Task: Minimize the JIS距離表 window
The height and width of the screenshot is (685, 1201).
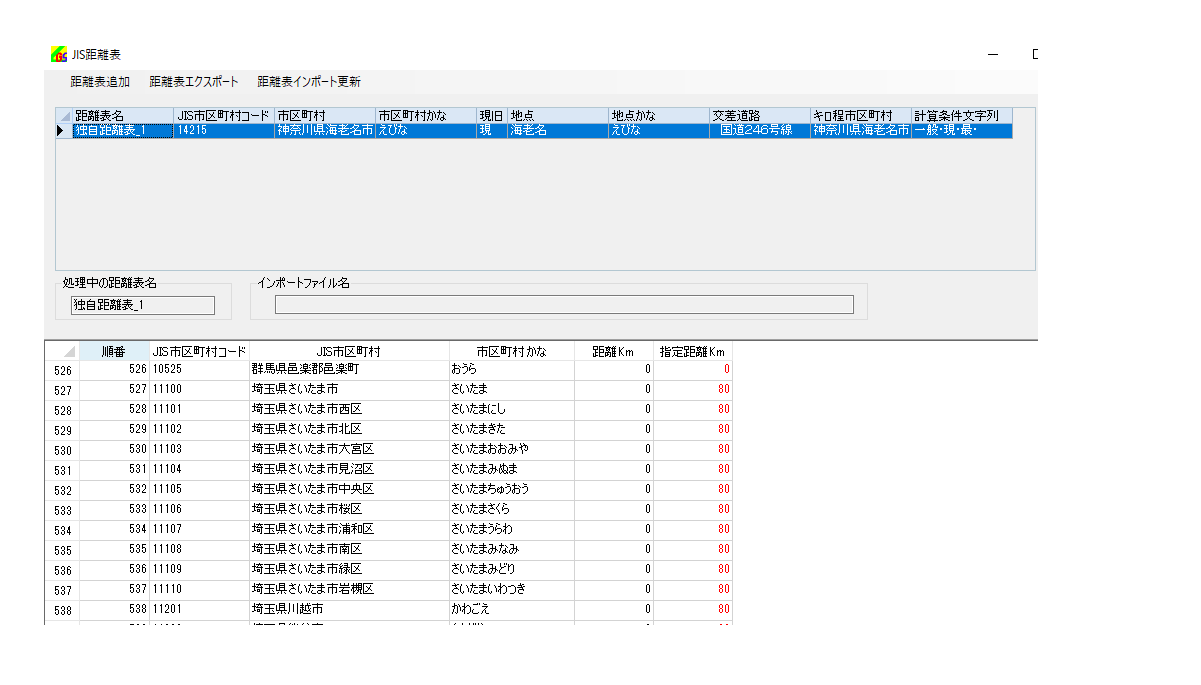Action: pos(993,55)
